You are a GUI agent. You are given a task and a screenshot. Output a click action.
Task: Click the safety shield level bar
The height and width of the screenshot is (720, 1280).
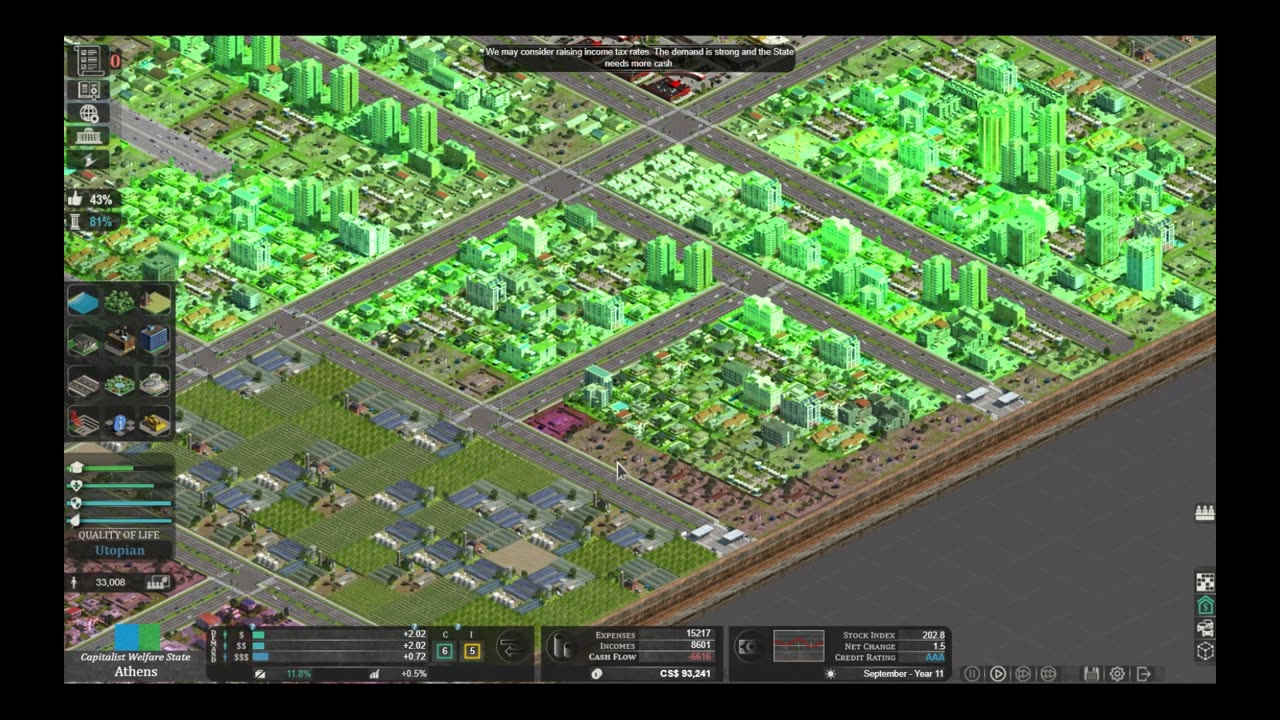(120, 503)
